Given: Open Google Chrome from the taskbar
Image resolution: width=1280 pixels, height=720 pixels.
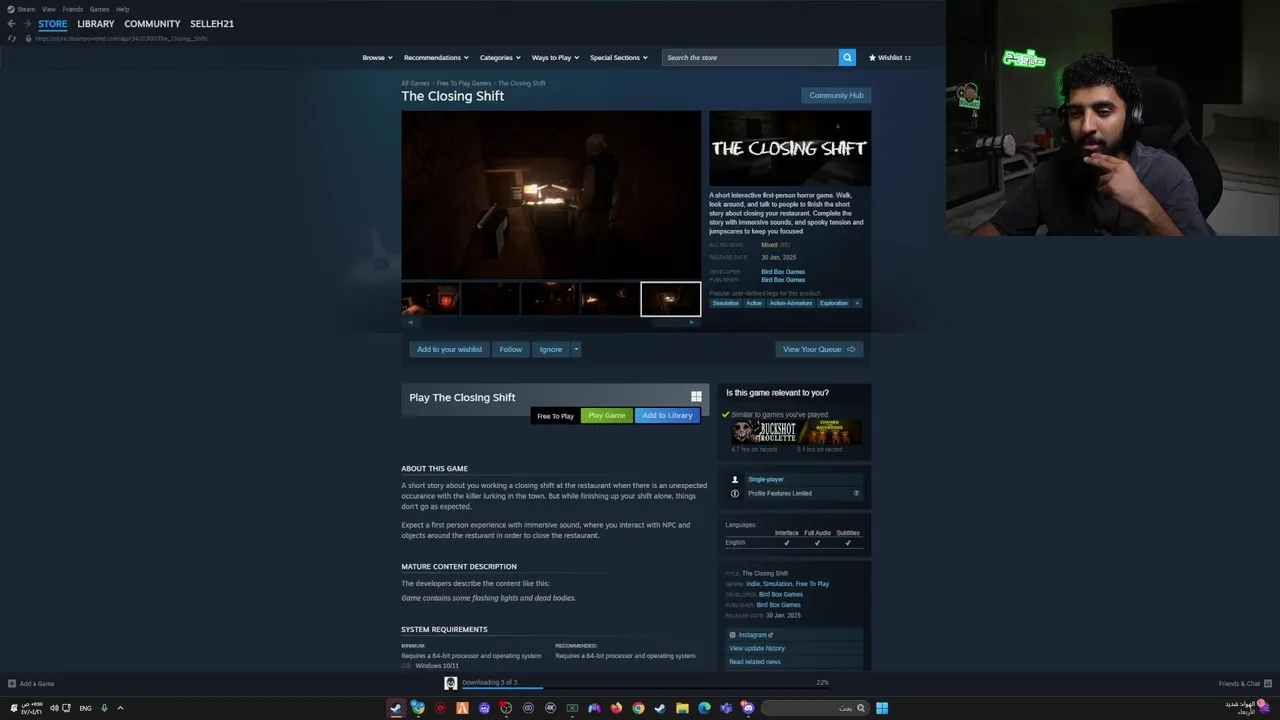Looking at the screenshot, I should (638, 708).
